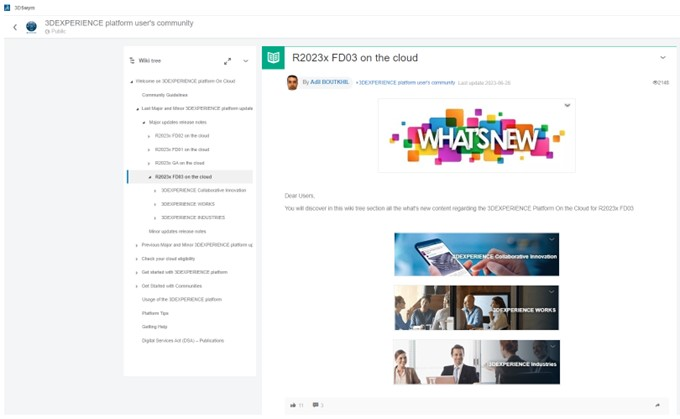Open chevron on Collaborative Innovation banner
The image size is (680, 419).
pyautogui.click(x=552, y=239)
